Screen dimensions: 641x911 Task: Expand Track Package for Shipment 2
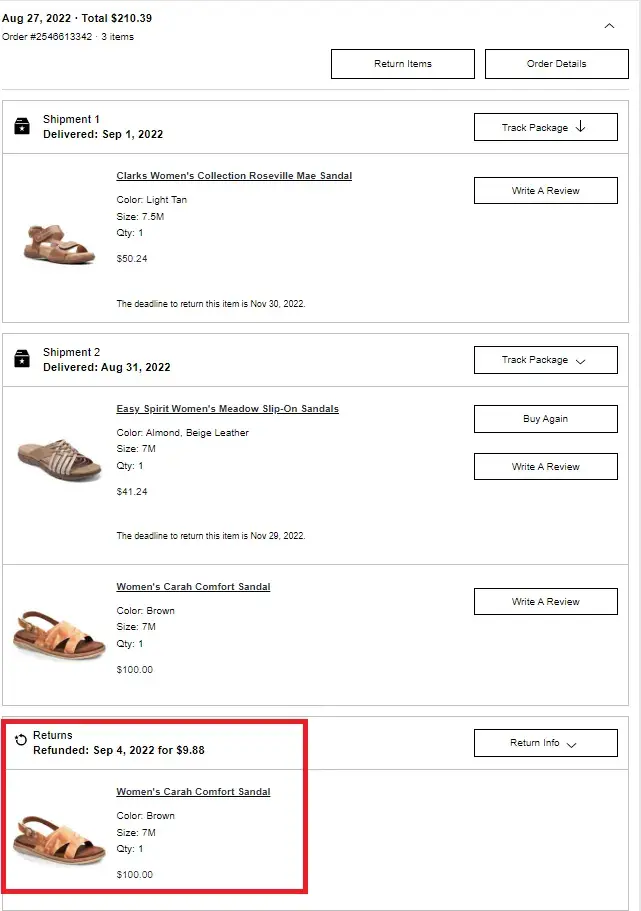tap(545, 360)
